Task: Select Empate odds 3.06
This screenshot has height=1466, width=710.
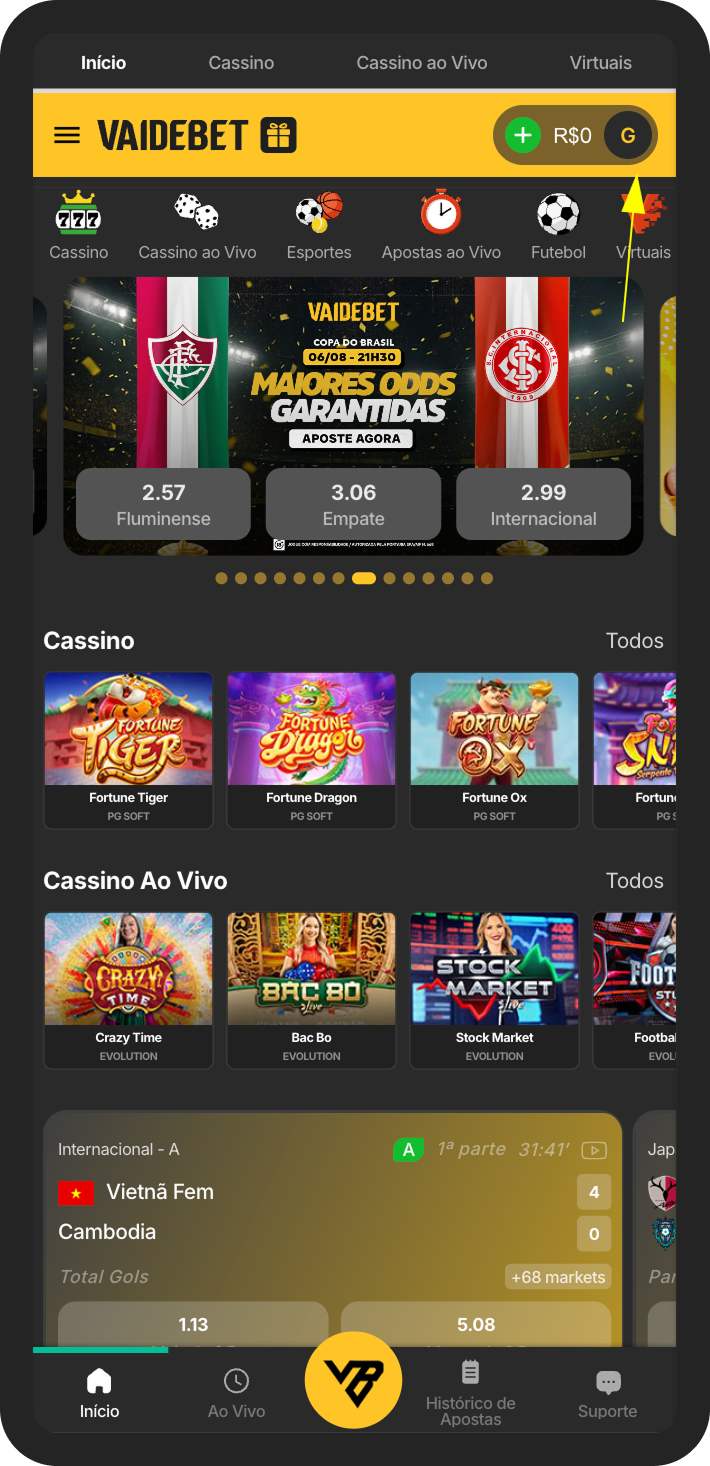Action: tap(353, 504)
